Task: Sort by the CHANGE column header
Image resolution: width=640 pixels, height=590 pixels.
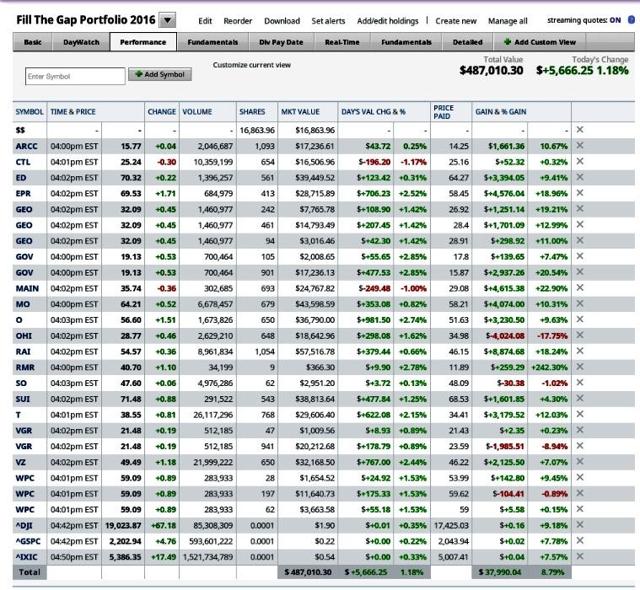Action: (x=162, y=112)
